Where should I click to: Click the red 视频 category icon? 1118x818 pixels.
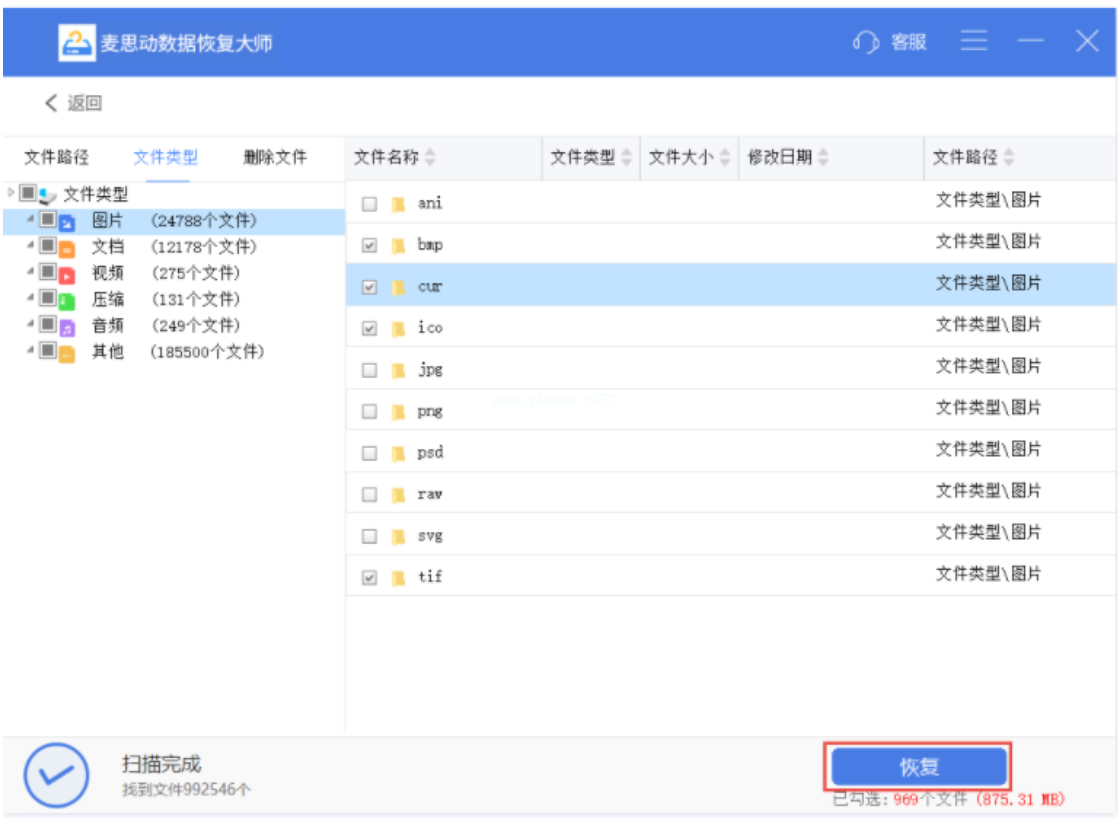(67, 274)
